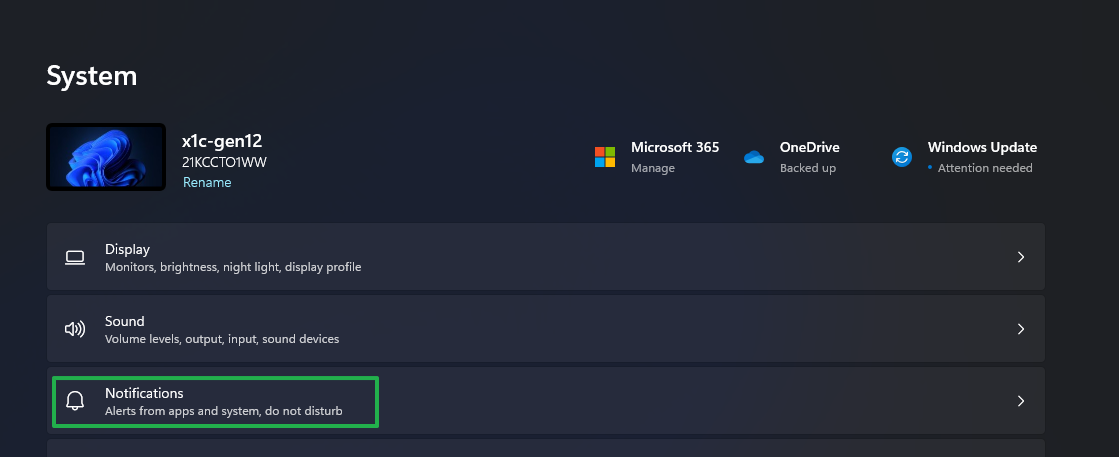Viewport: 1119px width, 457px height.
Task: Click the Windows Update sync icon
Action: tap(902, 157)
